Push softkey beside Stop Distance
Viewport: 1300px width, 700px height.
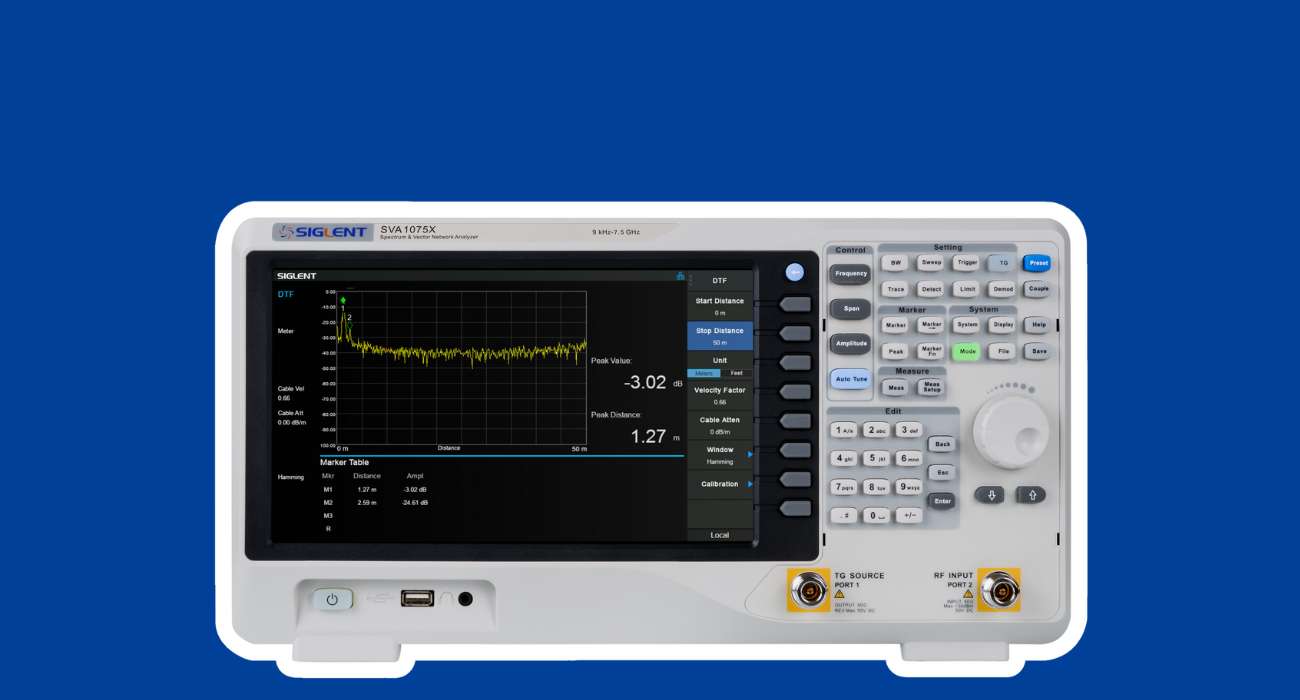[795, 333]
